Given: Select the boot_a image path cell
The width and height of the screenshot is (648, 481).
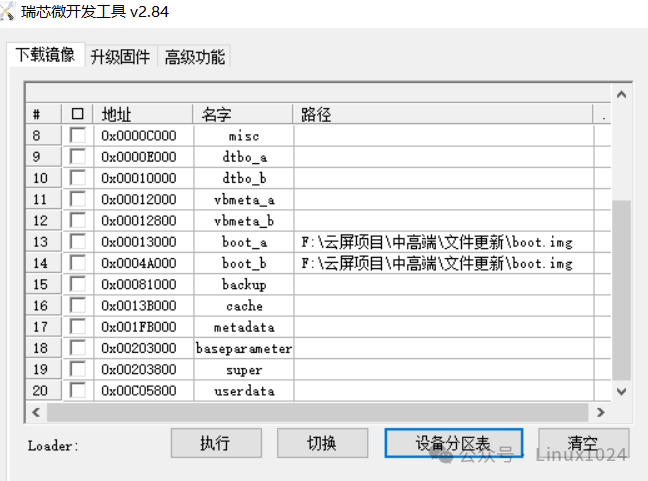Looking at the screenshot, I should pos(444,242).
